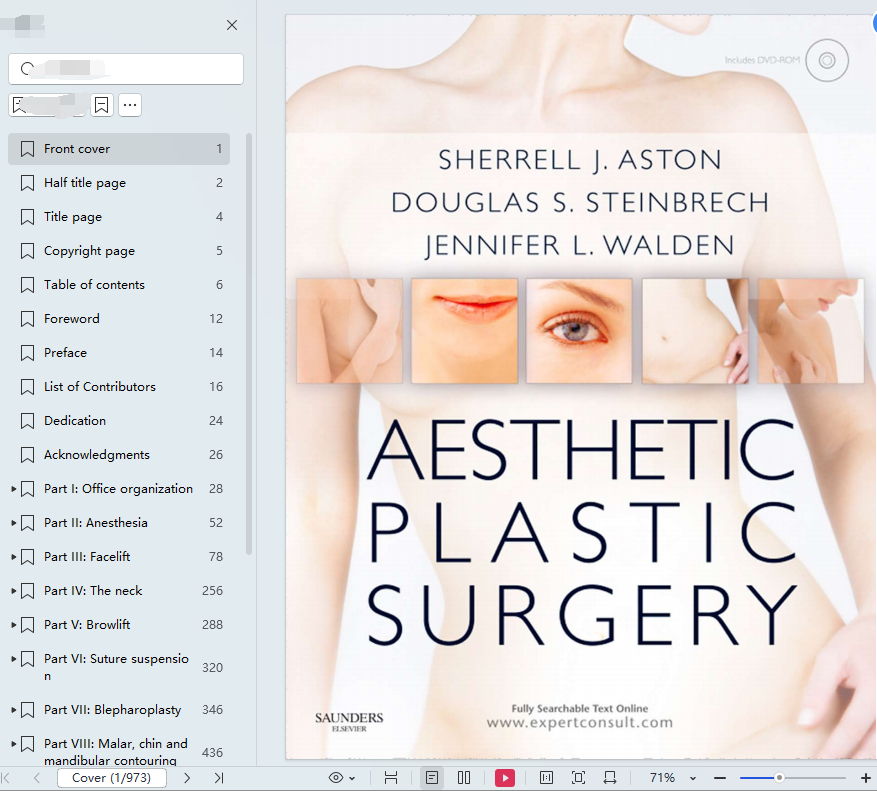The height and width of the screenshot is (791, 877).
Task: Click the rotate page icon
Action: 610,778
